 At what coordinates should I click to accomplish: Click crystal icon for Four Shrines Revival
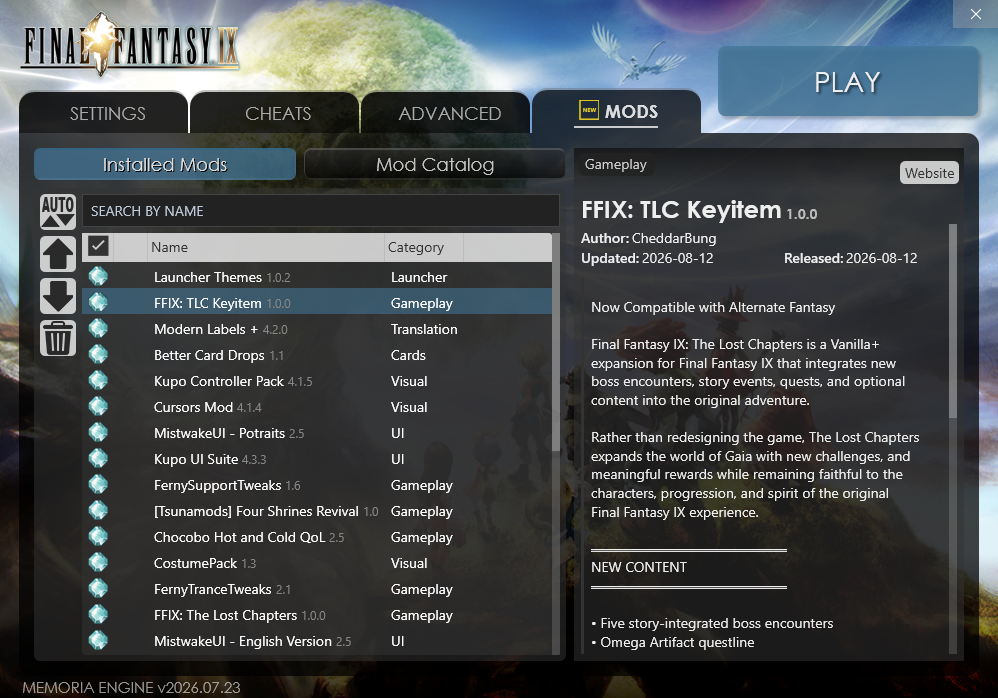pyautogui.click(x=98, y=512)
